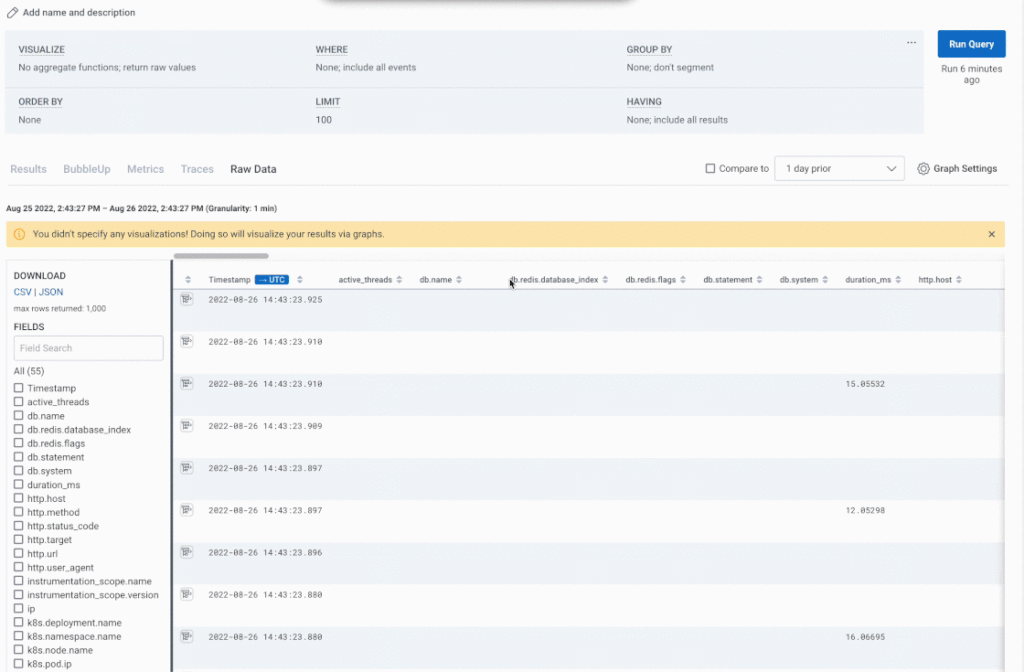The width and height of the screenshot is (1024, 672).
Task: Click the overflow ellipsis menu above Run Query
Action: click(911, 43)
